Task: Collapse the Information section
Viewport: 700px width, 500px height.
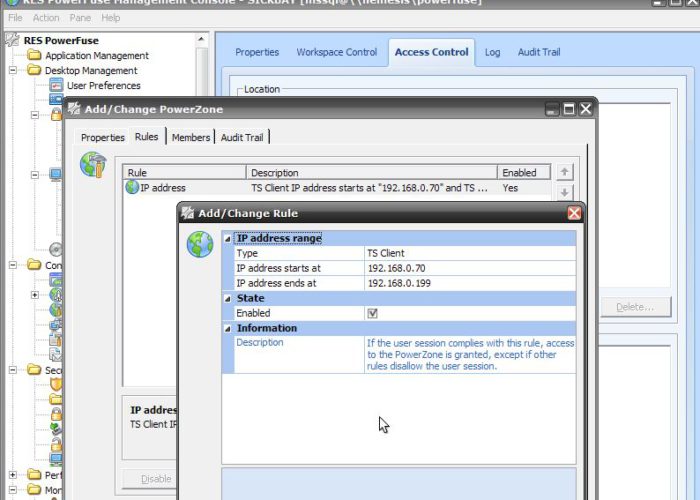Action: (x=227, y=329)
